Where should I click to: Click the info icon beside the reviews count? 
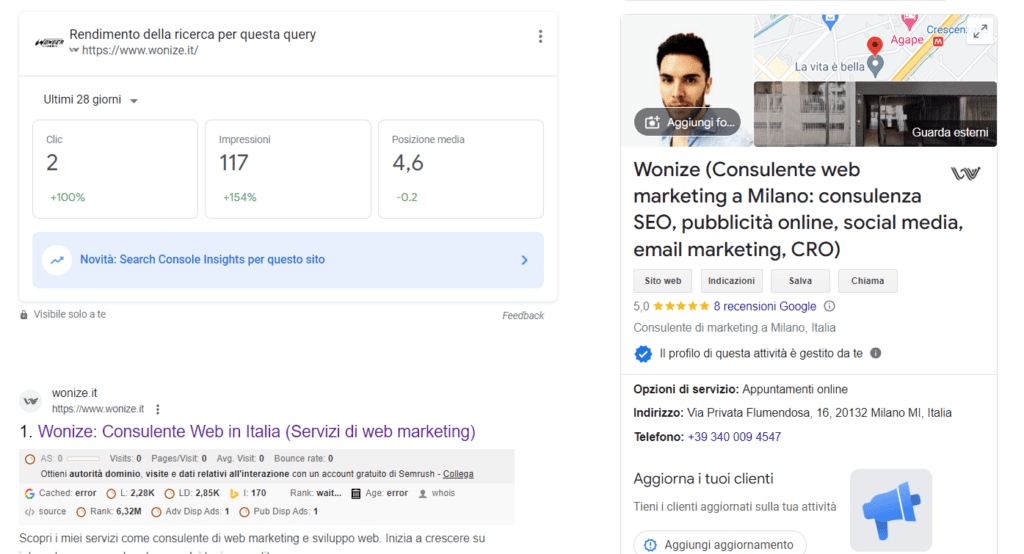[829, 306]
